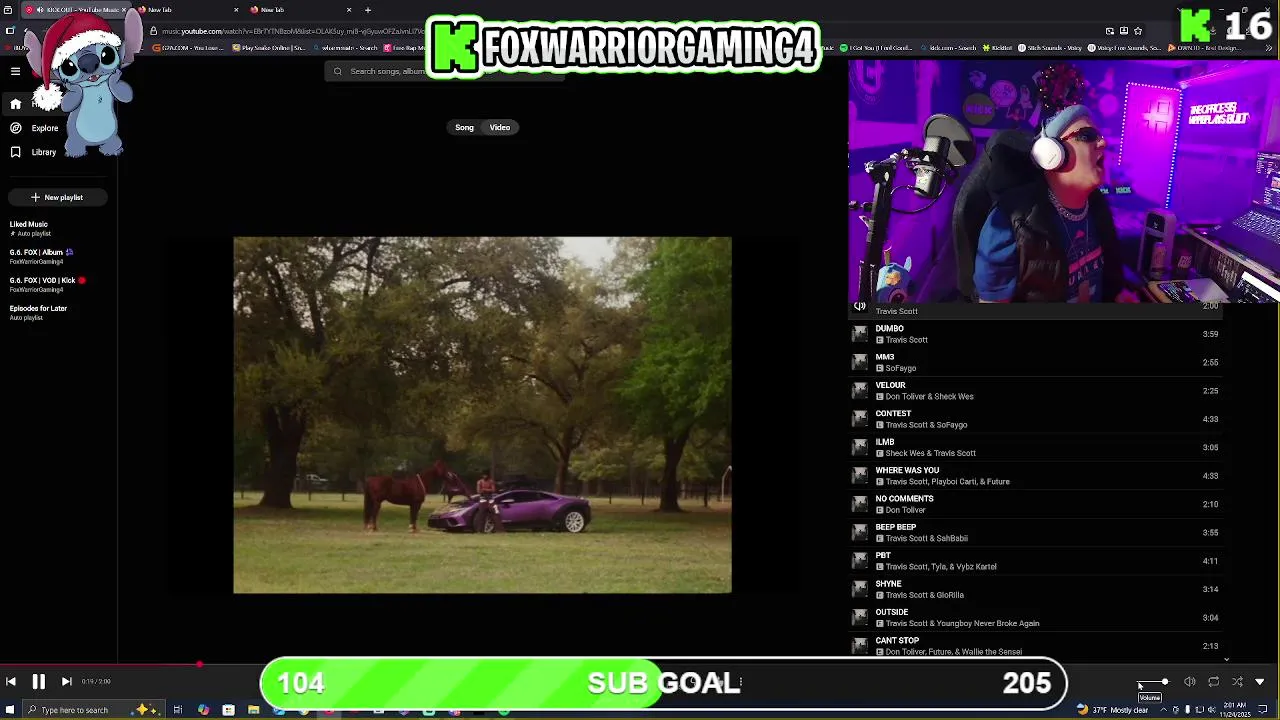Open the G.6. FOX | Album playlist
The image size is (1280, 720).
[x=40, y=257]
